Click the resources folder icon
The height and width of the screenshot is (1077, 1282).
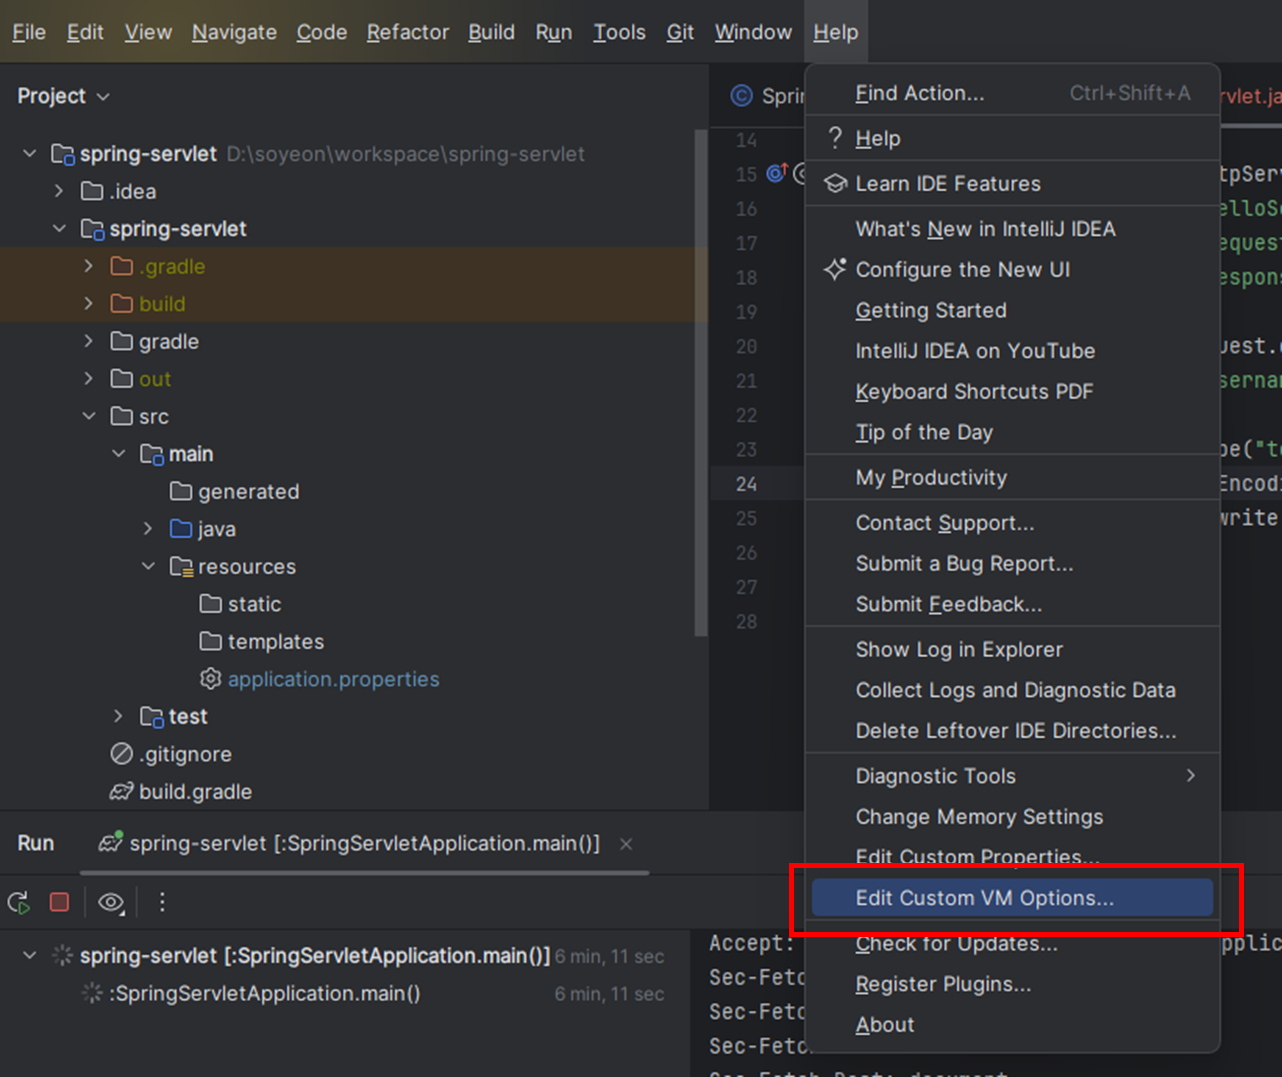pos(181,566)
